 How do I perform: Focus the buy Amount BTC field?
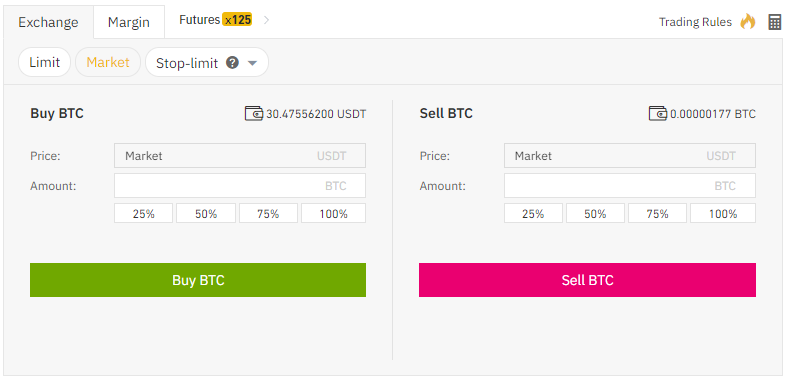pyautogui.click(x=240, y=186)
